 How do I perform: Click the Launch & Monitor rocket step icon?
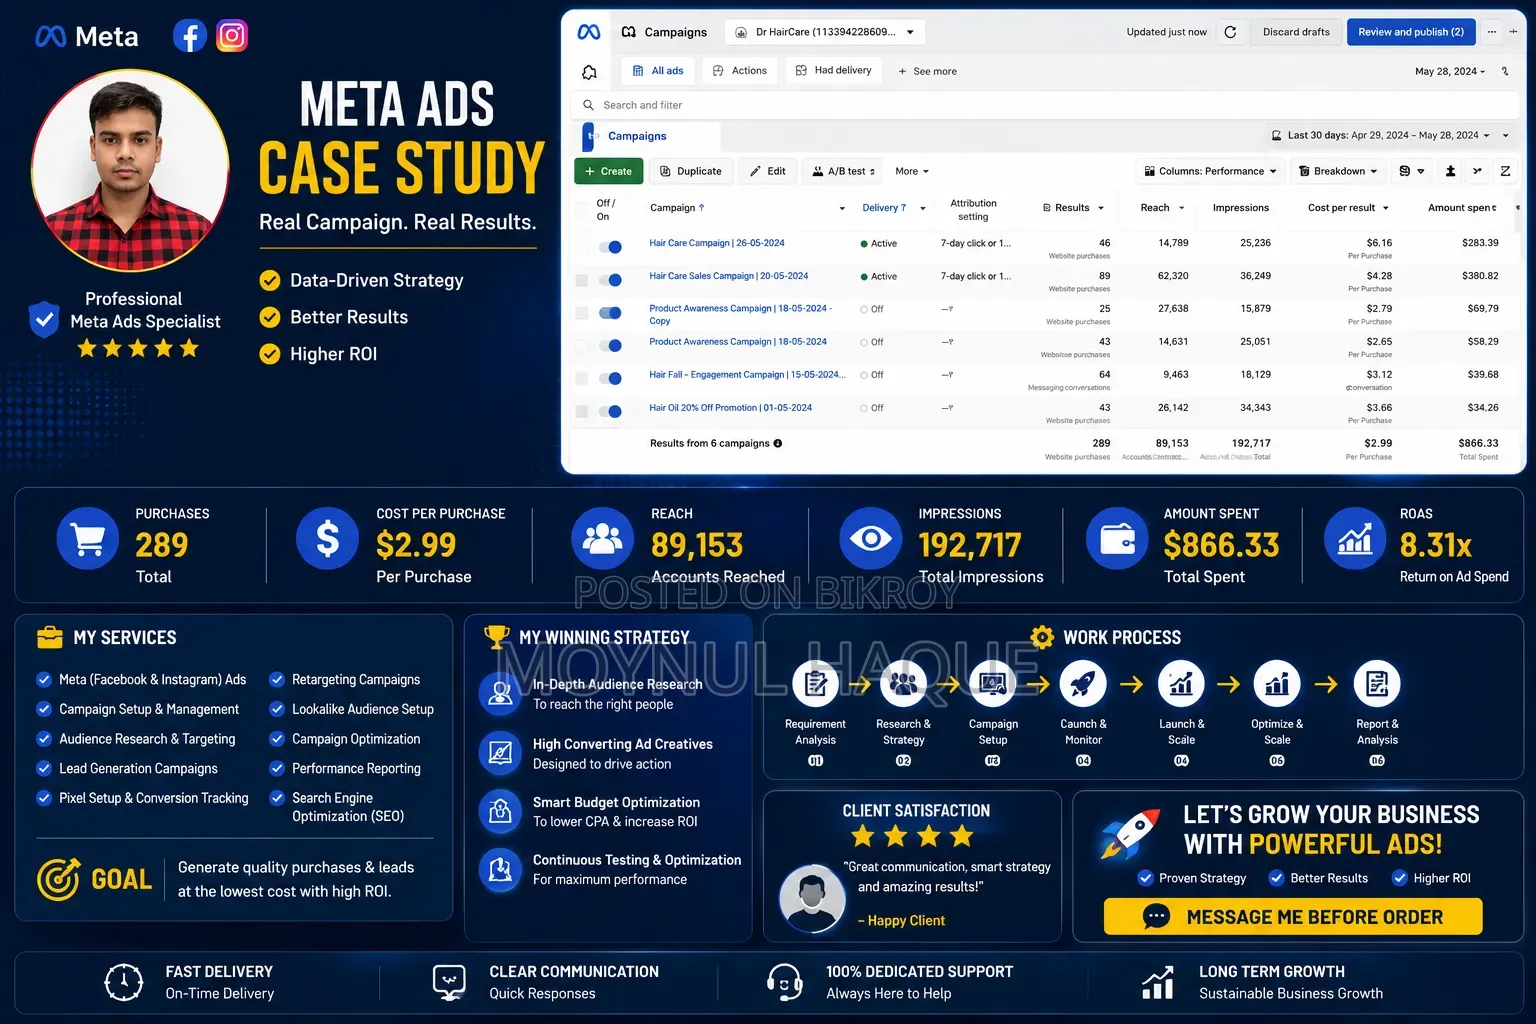pos(1083,684)
